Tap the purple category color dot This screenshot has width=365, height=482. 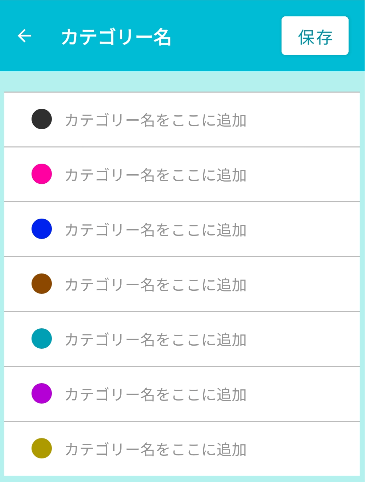point(42,394)
